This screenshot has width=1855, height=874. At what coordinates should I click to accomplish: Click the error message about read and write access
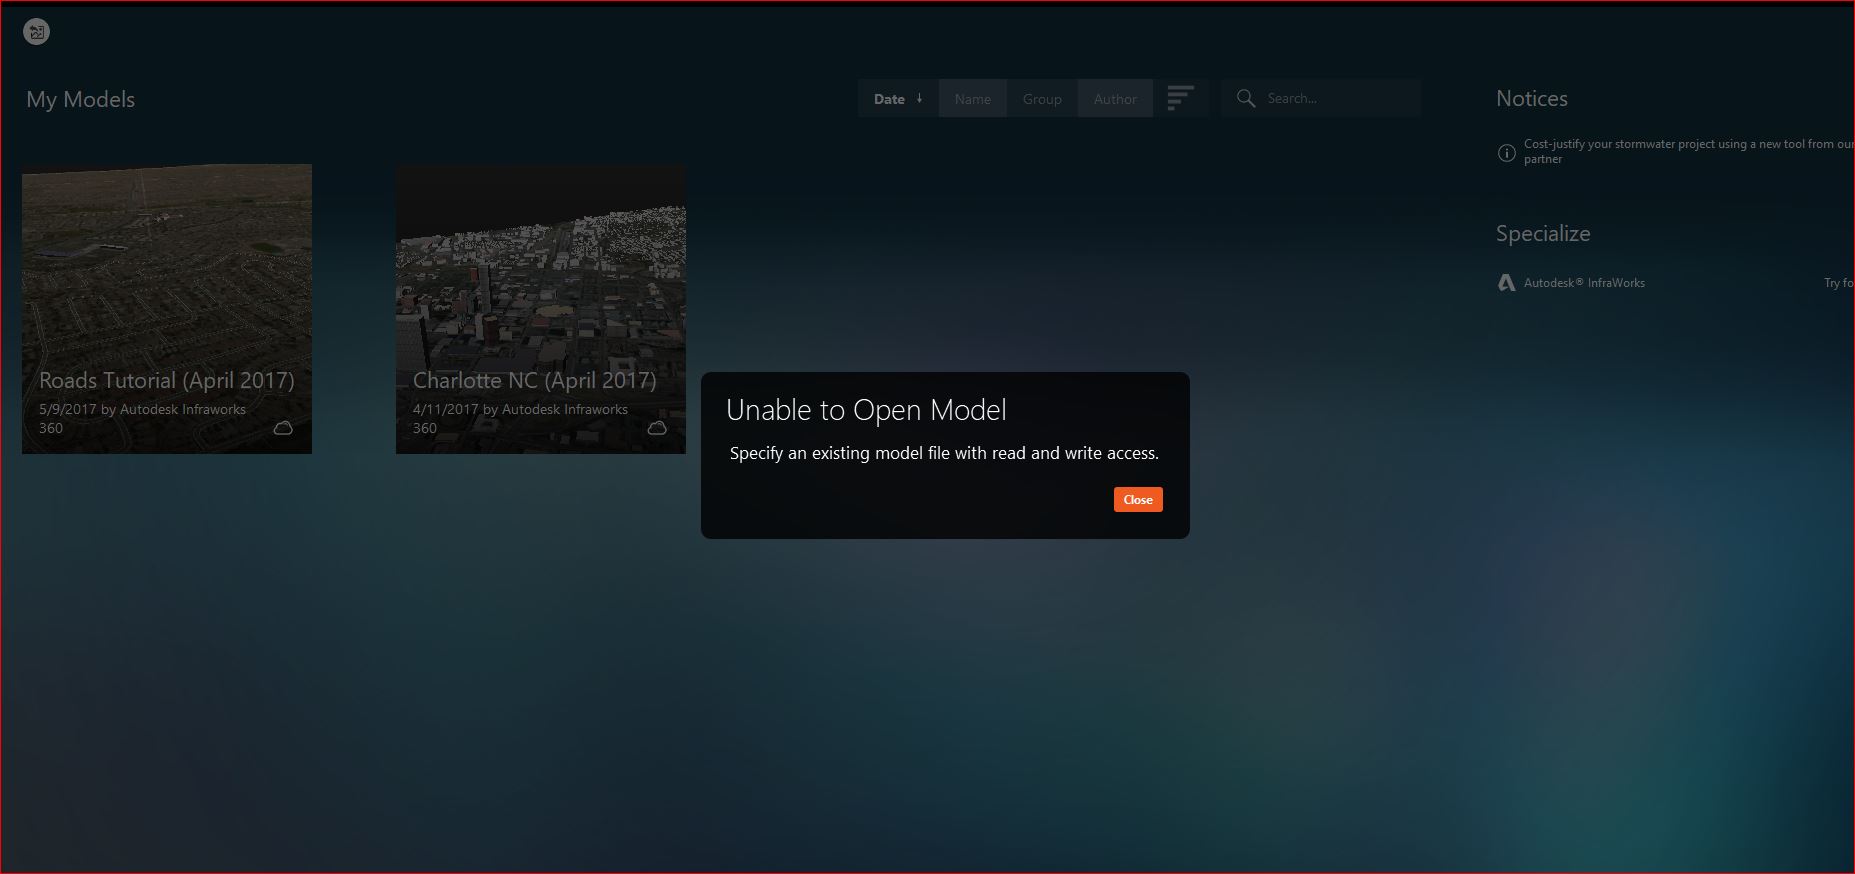944,453
